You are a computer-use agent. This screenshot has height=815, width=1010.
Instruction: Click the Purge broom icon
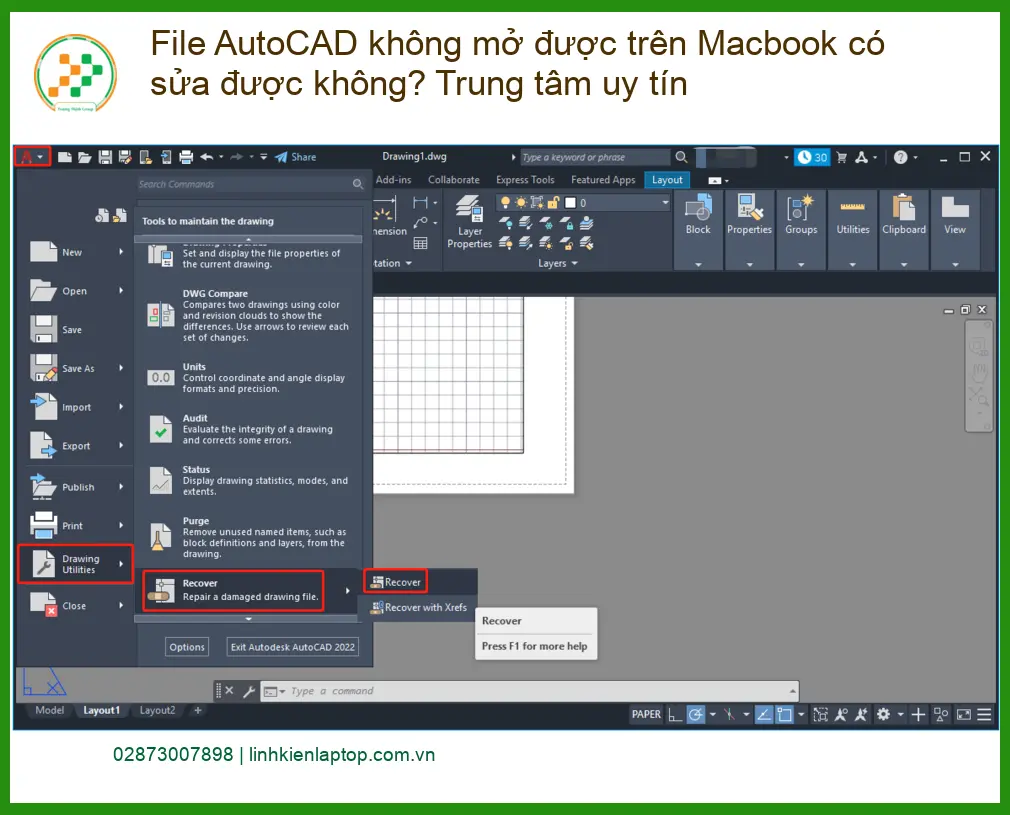(x=160, y=537)
